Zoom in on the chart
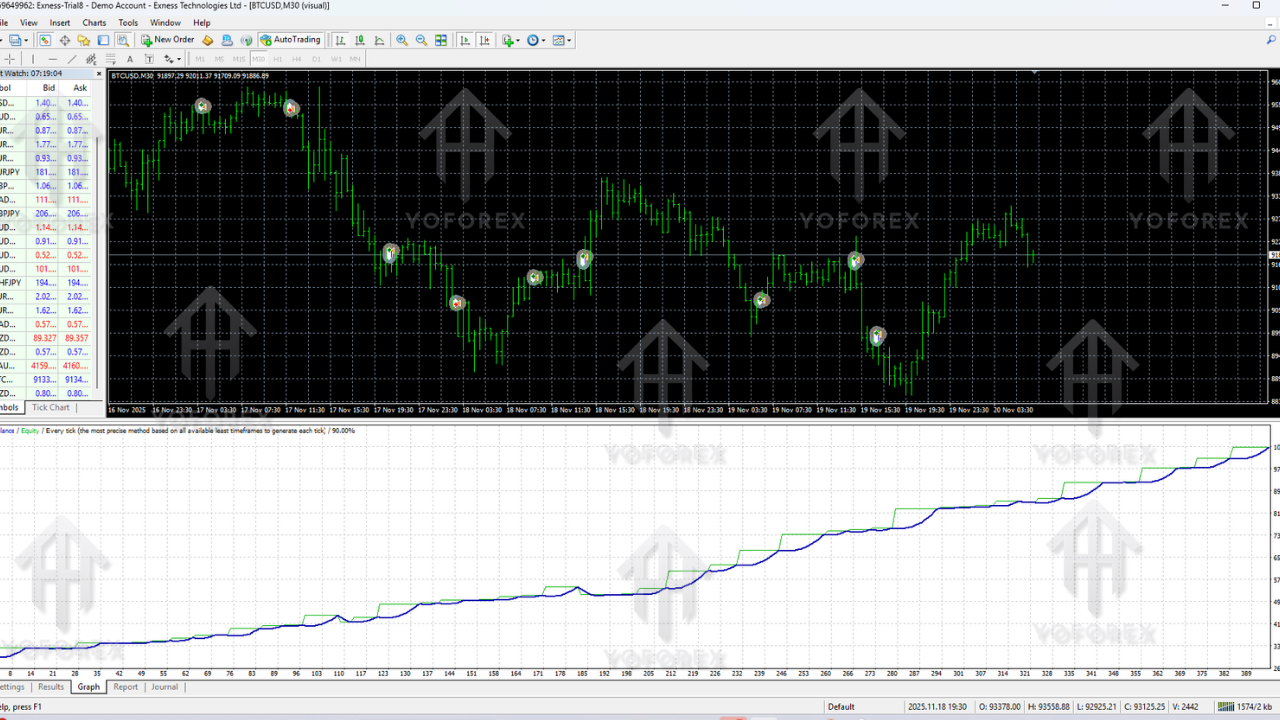 (402, 40)
